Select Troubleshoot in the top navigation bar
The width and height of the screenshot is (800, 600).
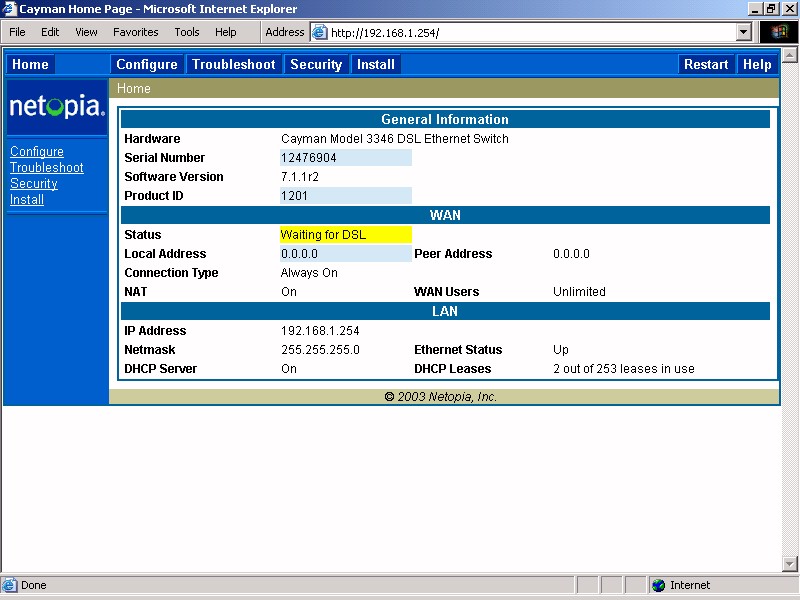pyautogui.click(x=234, y=64)
